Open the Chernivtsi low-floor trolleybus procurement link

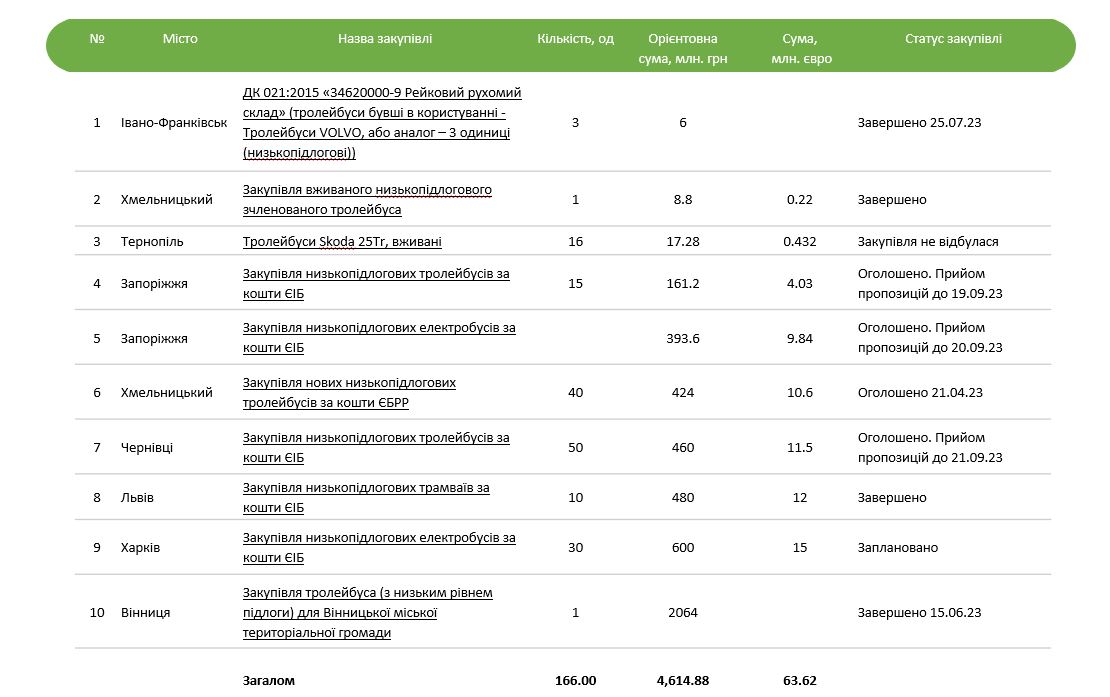tap(376, 447)
